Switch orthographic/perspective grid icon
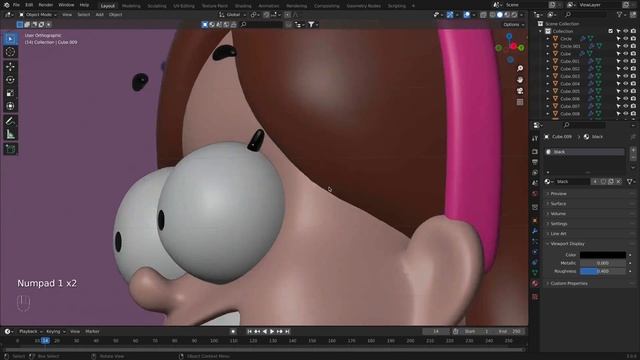Viewport: 640px width, 360px height. pyautogui.click(x=520, y=102)
